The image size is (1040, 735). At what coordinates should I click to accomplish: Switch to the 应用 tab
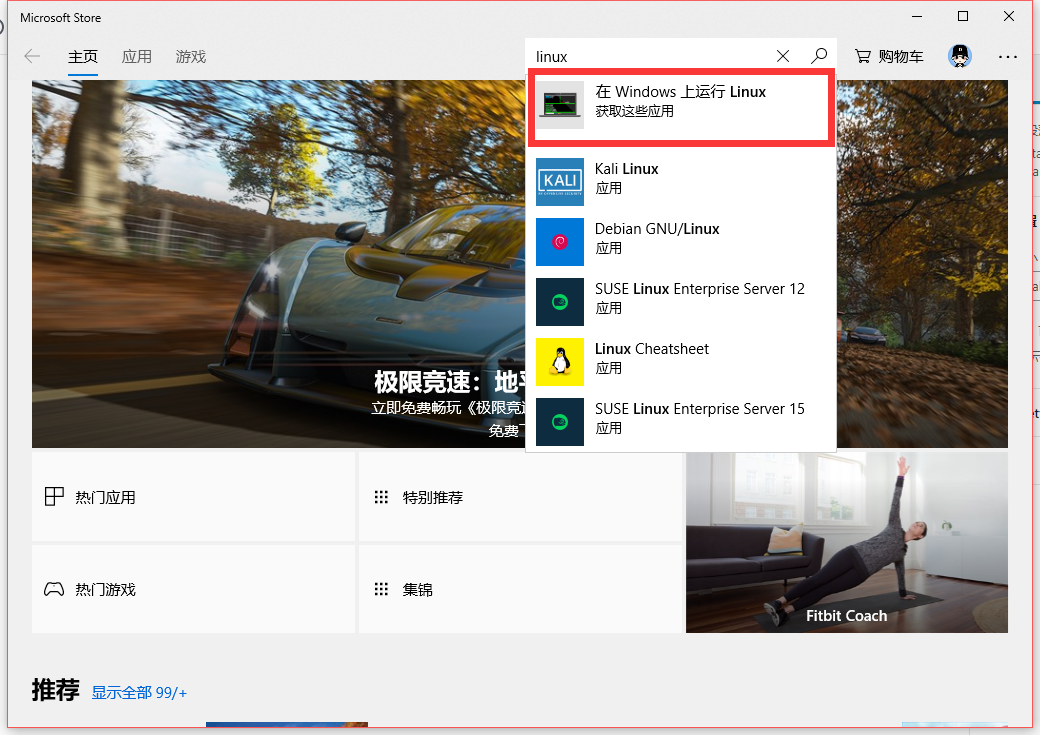point(137,57)
